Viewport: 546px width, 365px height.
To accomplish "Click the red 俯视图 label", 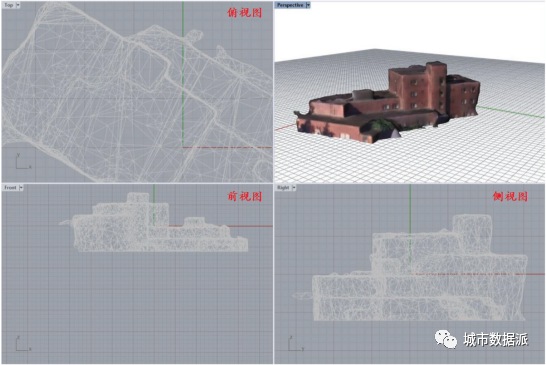I will pos(244,13).
